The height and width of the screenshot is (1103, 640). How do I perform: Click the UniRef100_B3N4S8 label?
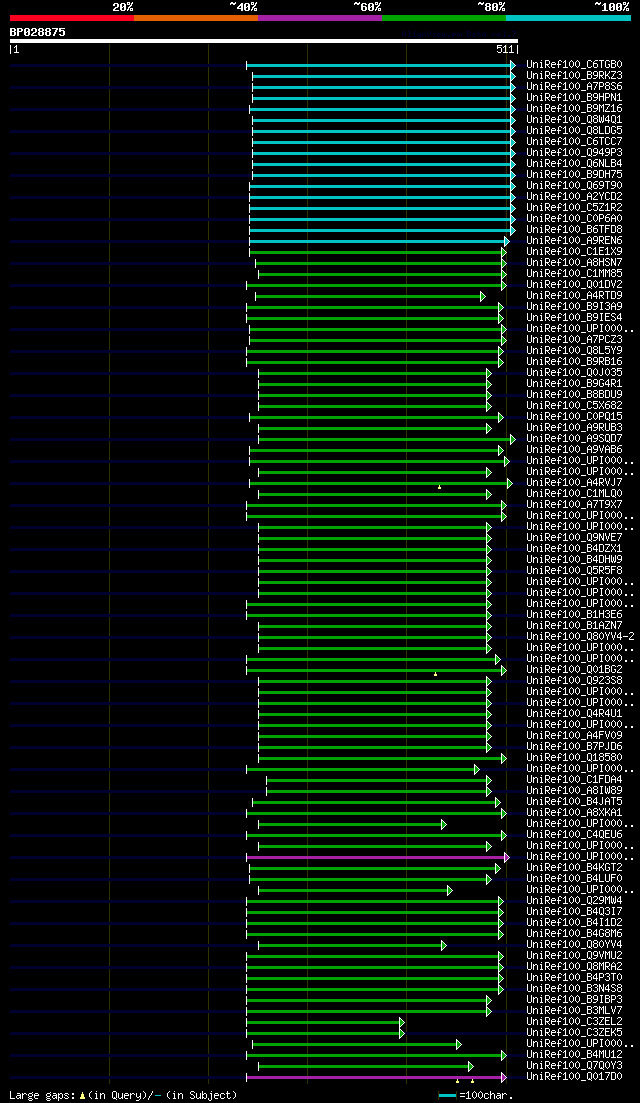(x=574, y=988)
